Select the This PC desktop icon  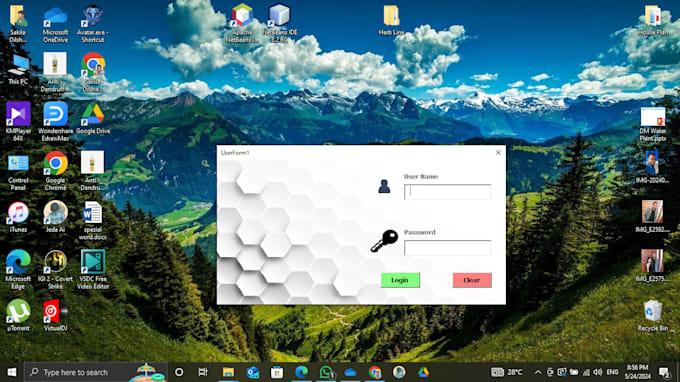[18, 69]
